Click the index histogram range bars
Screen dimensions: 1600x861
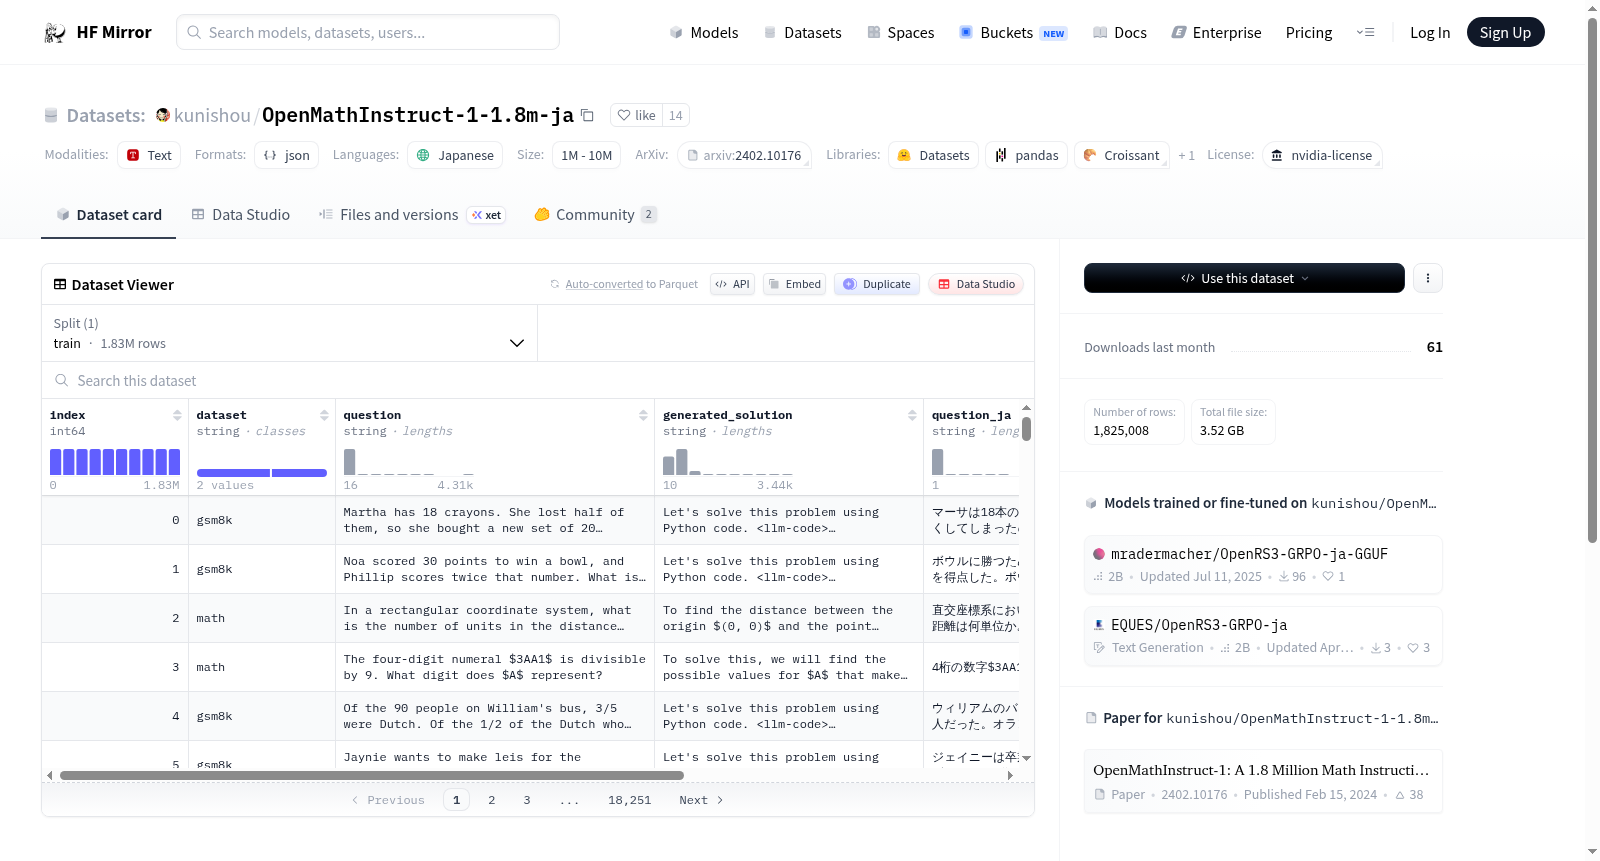click(x=115, y=462)
